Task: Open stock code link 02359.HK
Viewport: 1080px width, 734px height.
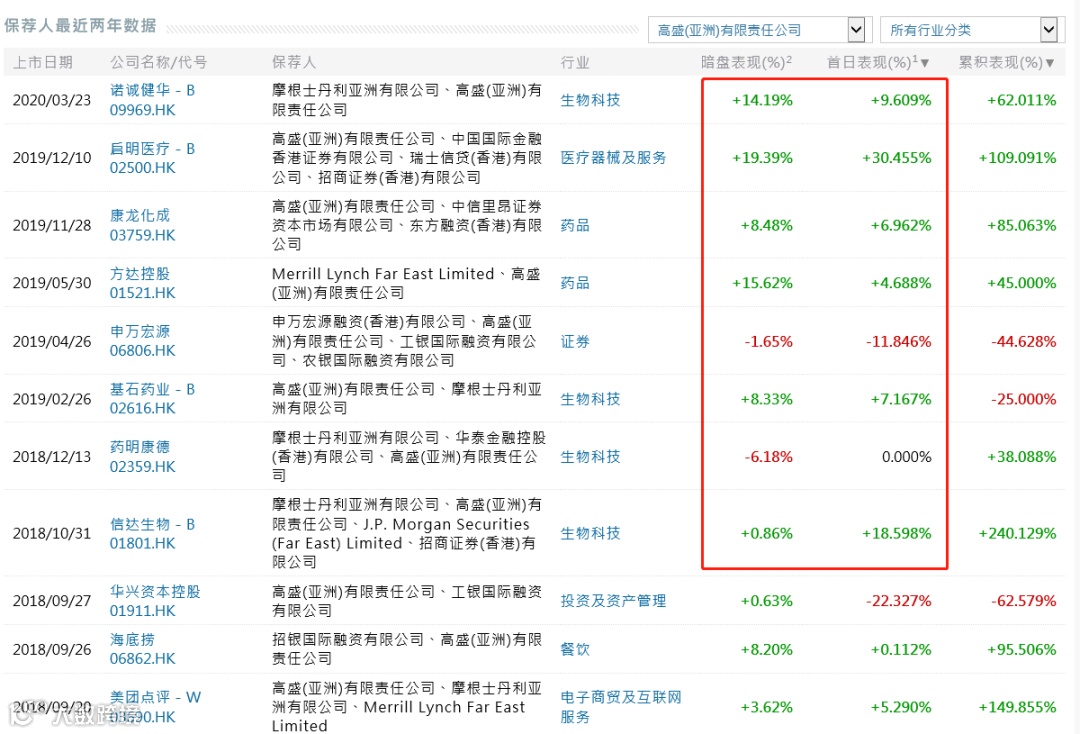Action: point(143,467)
